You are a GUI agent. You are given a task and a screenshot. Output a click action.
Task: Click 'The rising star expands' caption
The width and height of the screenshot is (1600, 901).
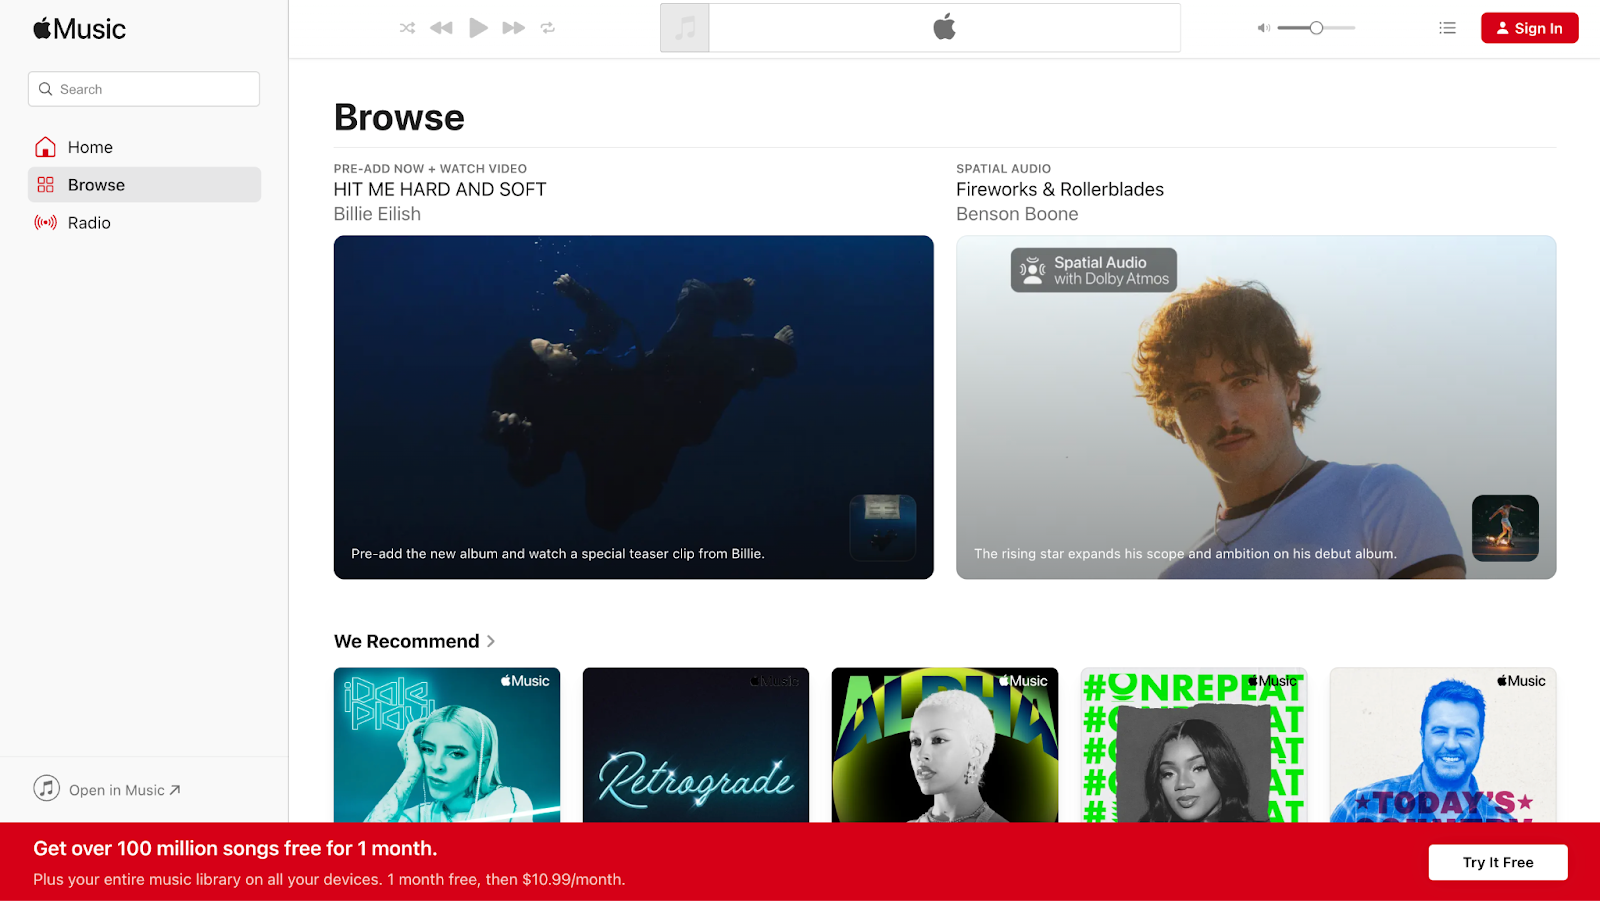click(x=1185, y=553)
